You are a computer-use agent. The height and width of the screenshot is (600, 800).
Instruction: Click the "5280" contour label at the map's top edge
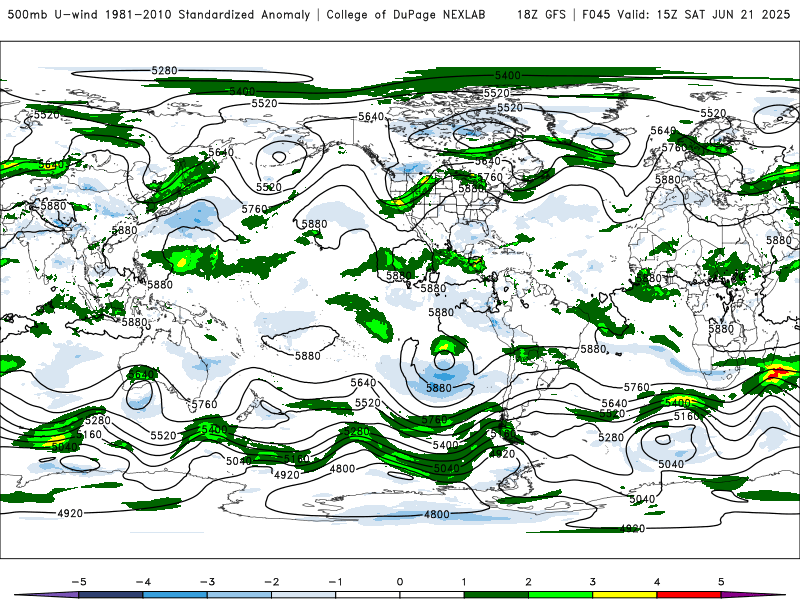pyautogui.click(x=164, y=70)
